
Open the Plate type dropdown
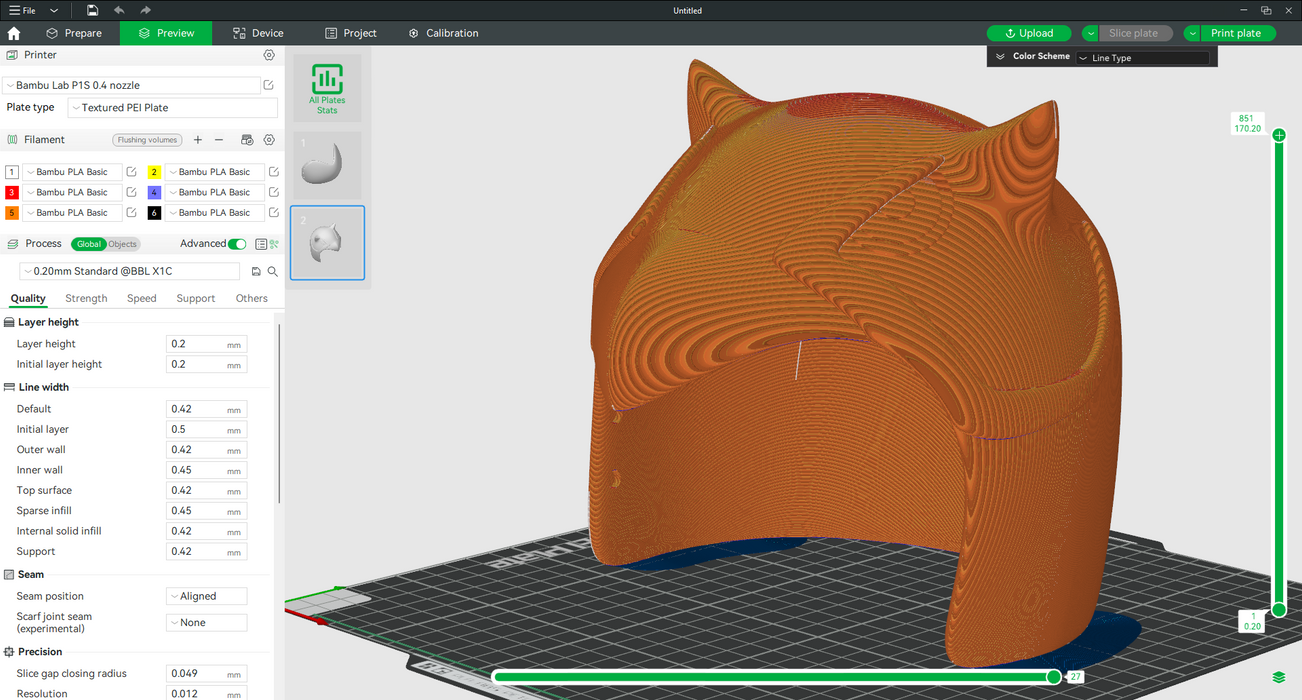[172, 108]
